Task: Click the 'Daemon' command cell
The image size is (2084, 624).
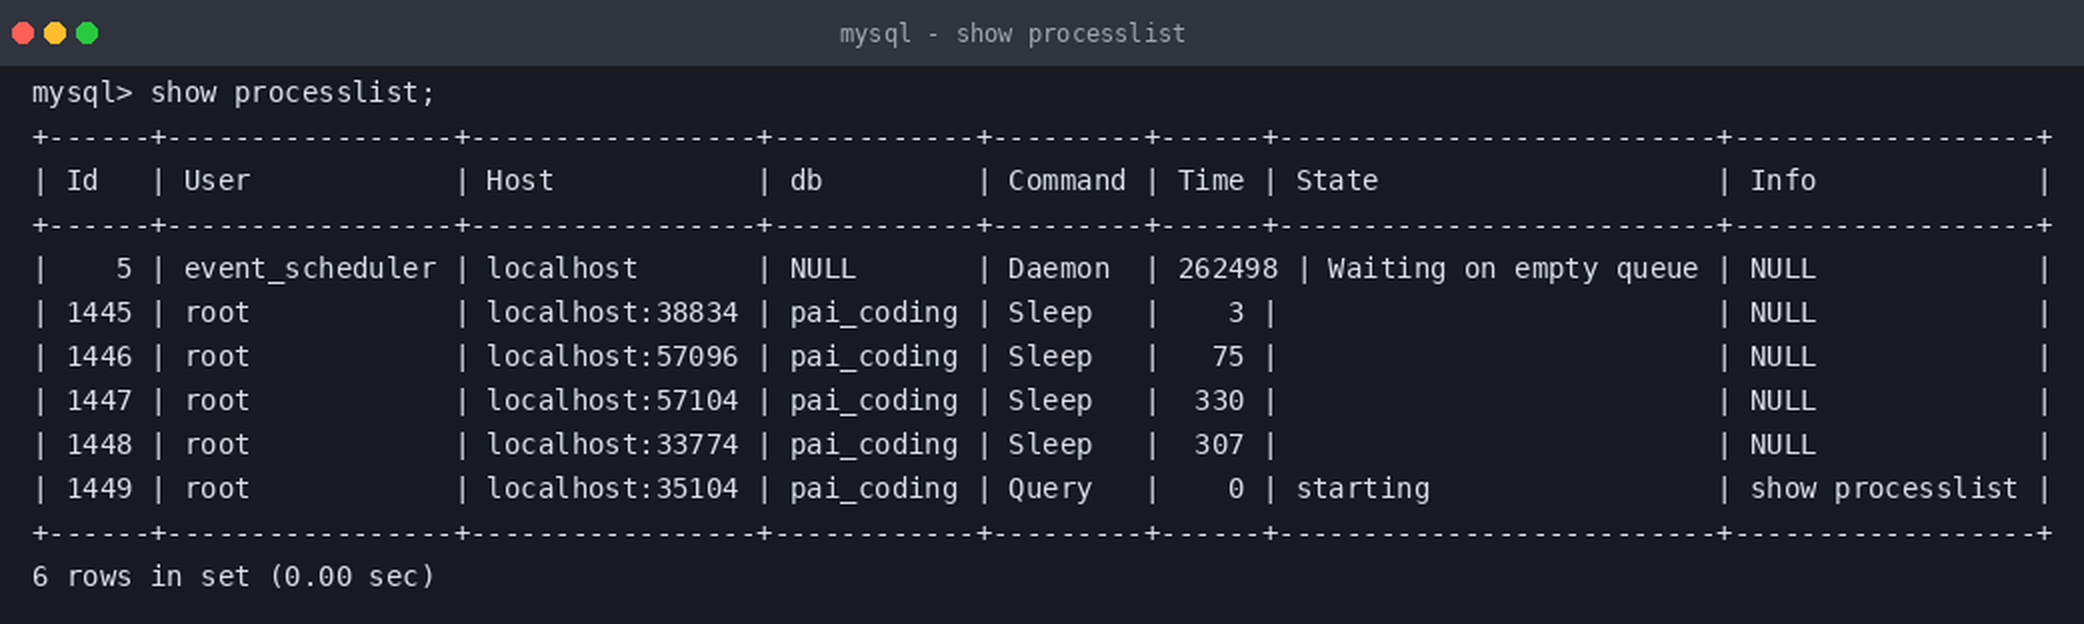Action: tap(1058, 269)
